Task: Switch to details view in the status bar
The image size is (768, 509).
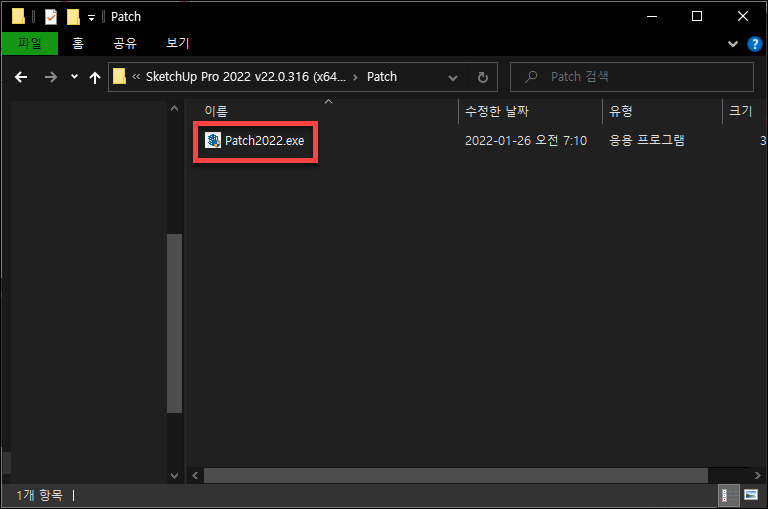Action: [728, 495]
